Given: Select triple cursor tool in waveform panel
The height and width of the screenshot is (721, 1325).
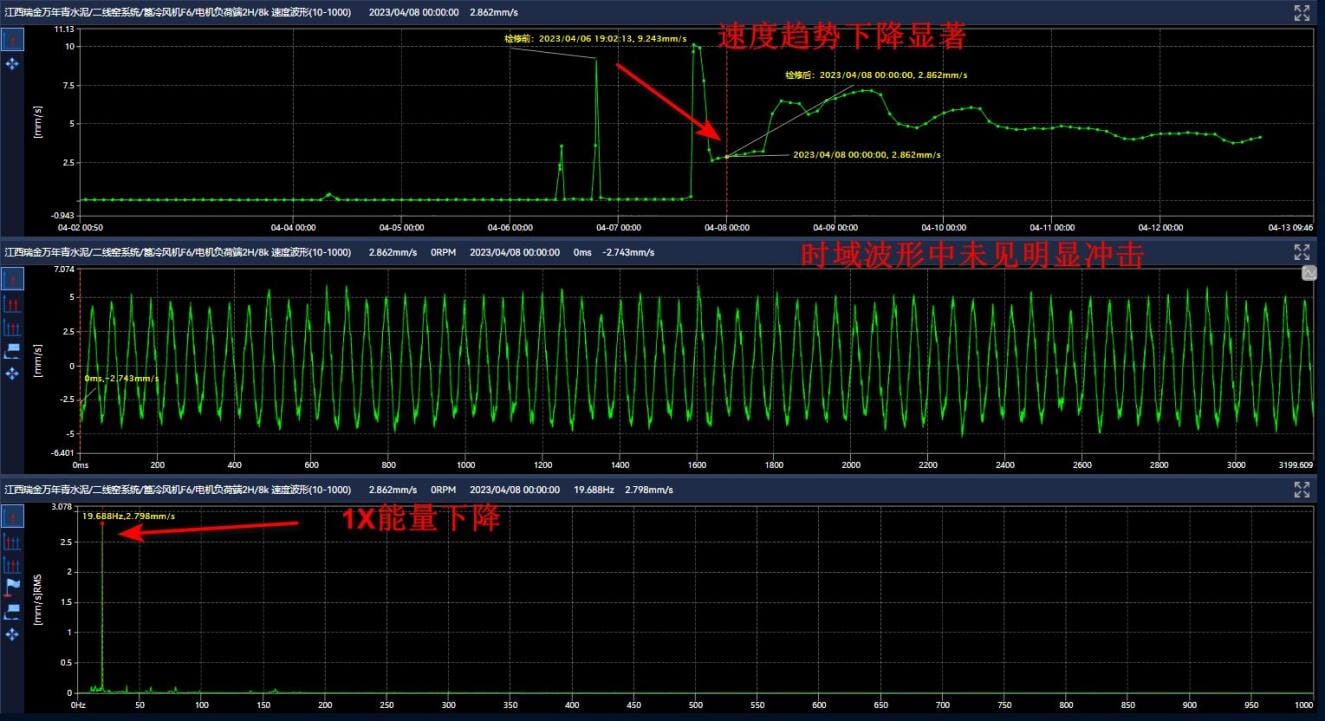Looking at the screenshot, I should (13, 326).
